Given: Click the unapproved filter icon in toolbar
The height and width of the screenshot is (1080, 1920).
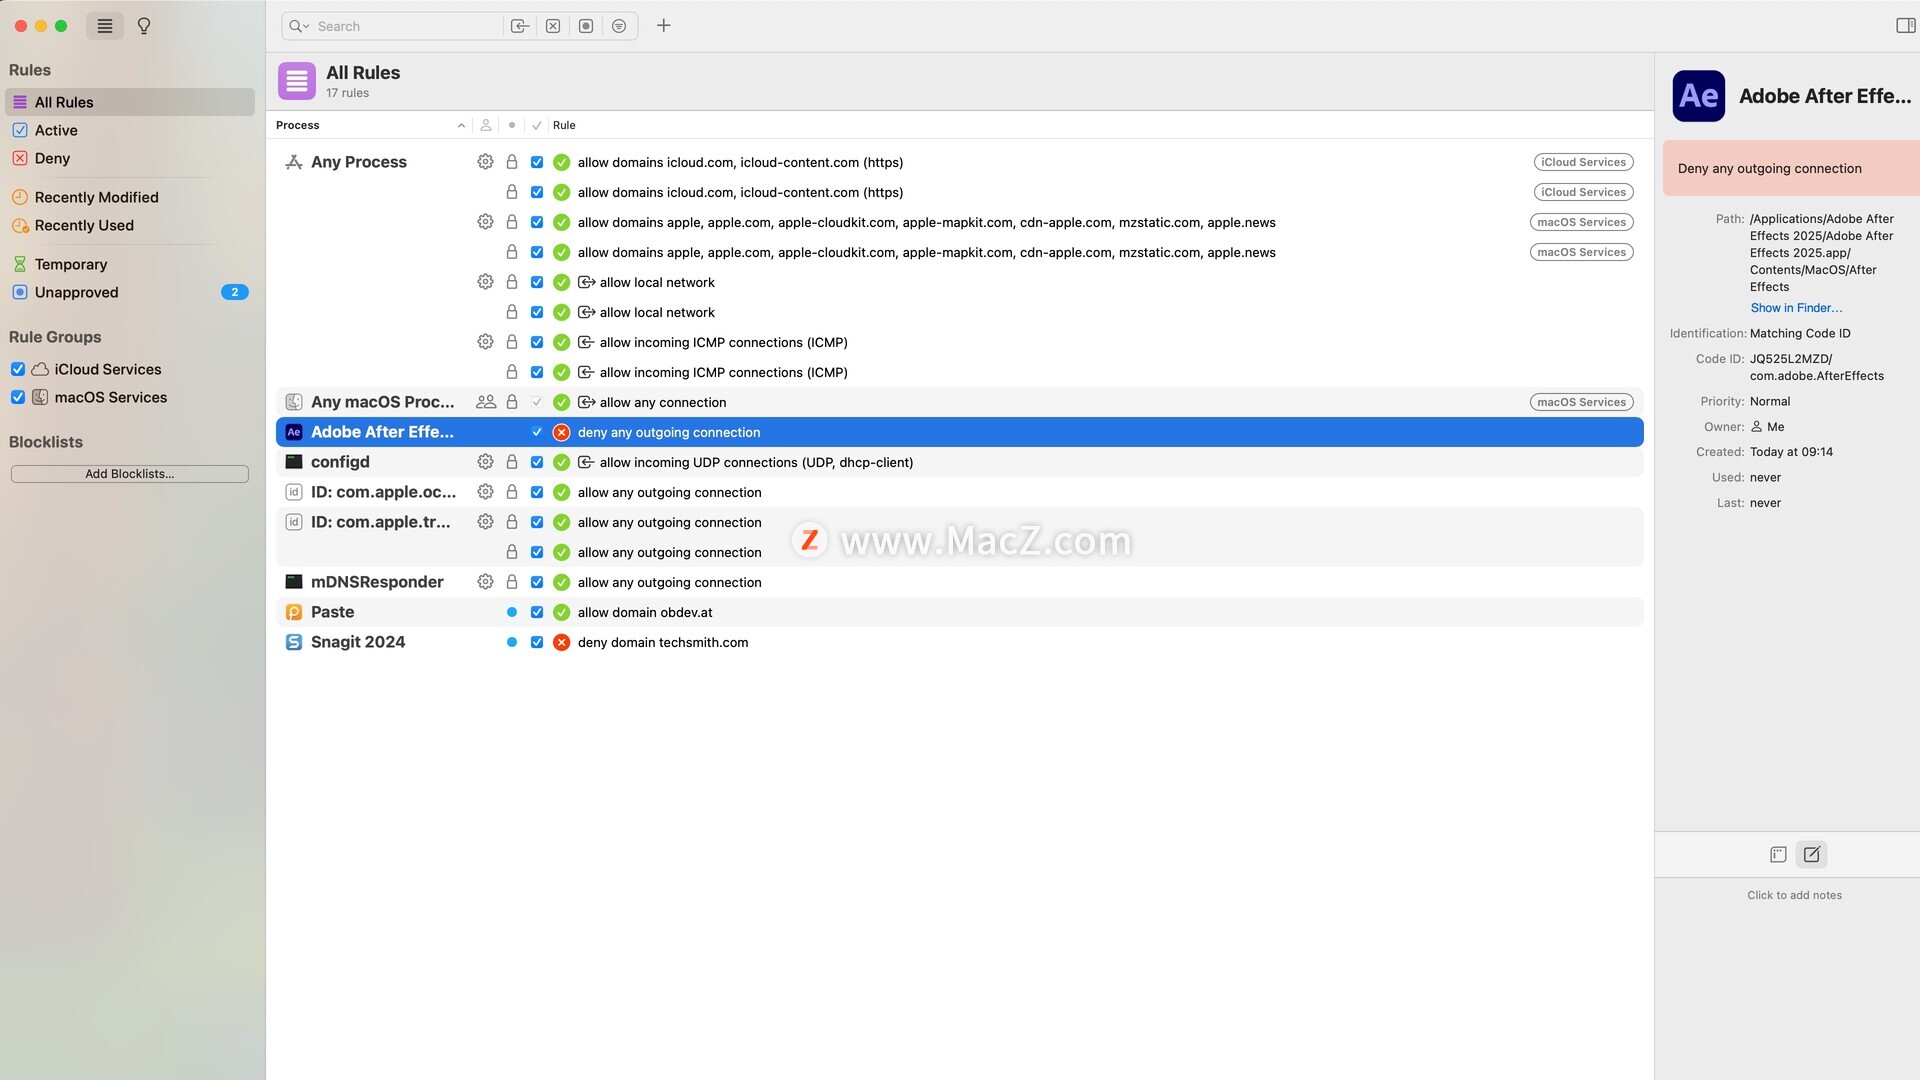Looking at the screenshot, I should point(586,26).
